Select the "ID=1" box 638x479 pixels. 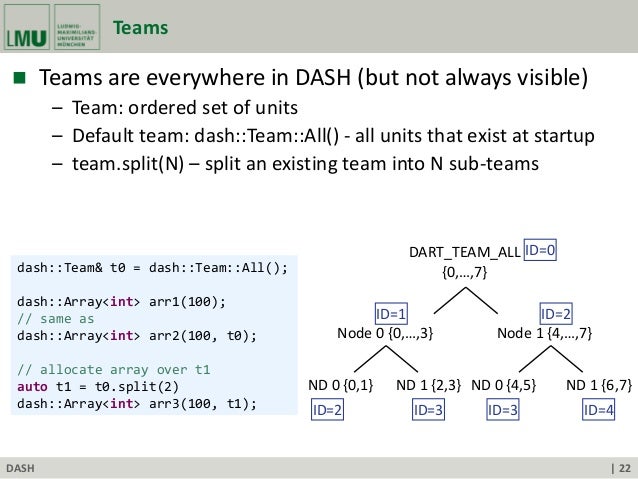(x=391, y=314)
